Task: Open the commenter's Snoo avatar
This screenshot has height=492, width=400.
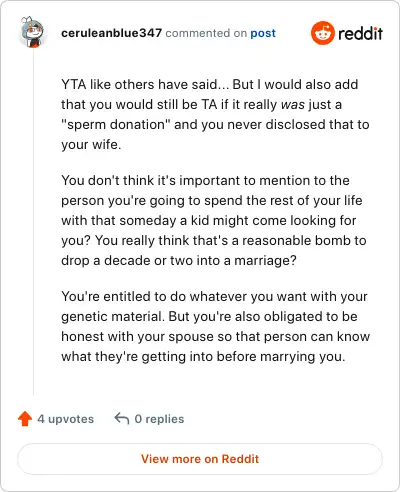Action: click(x=32, y=32)
